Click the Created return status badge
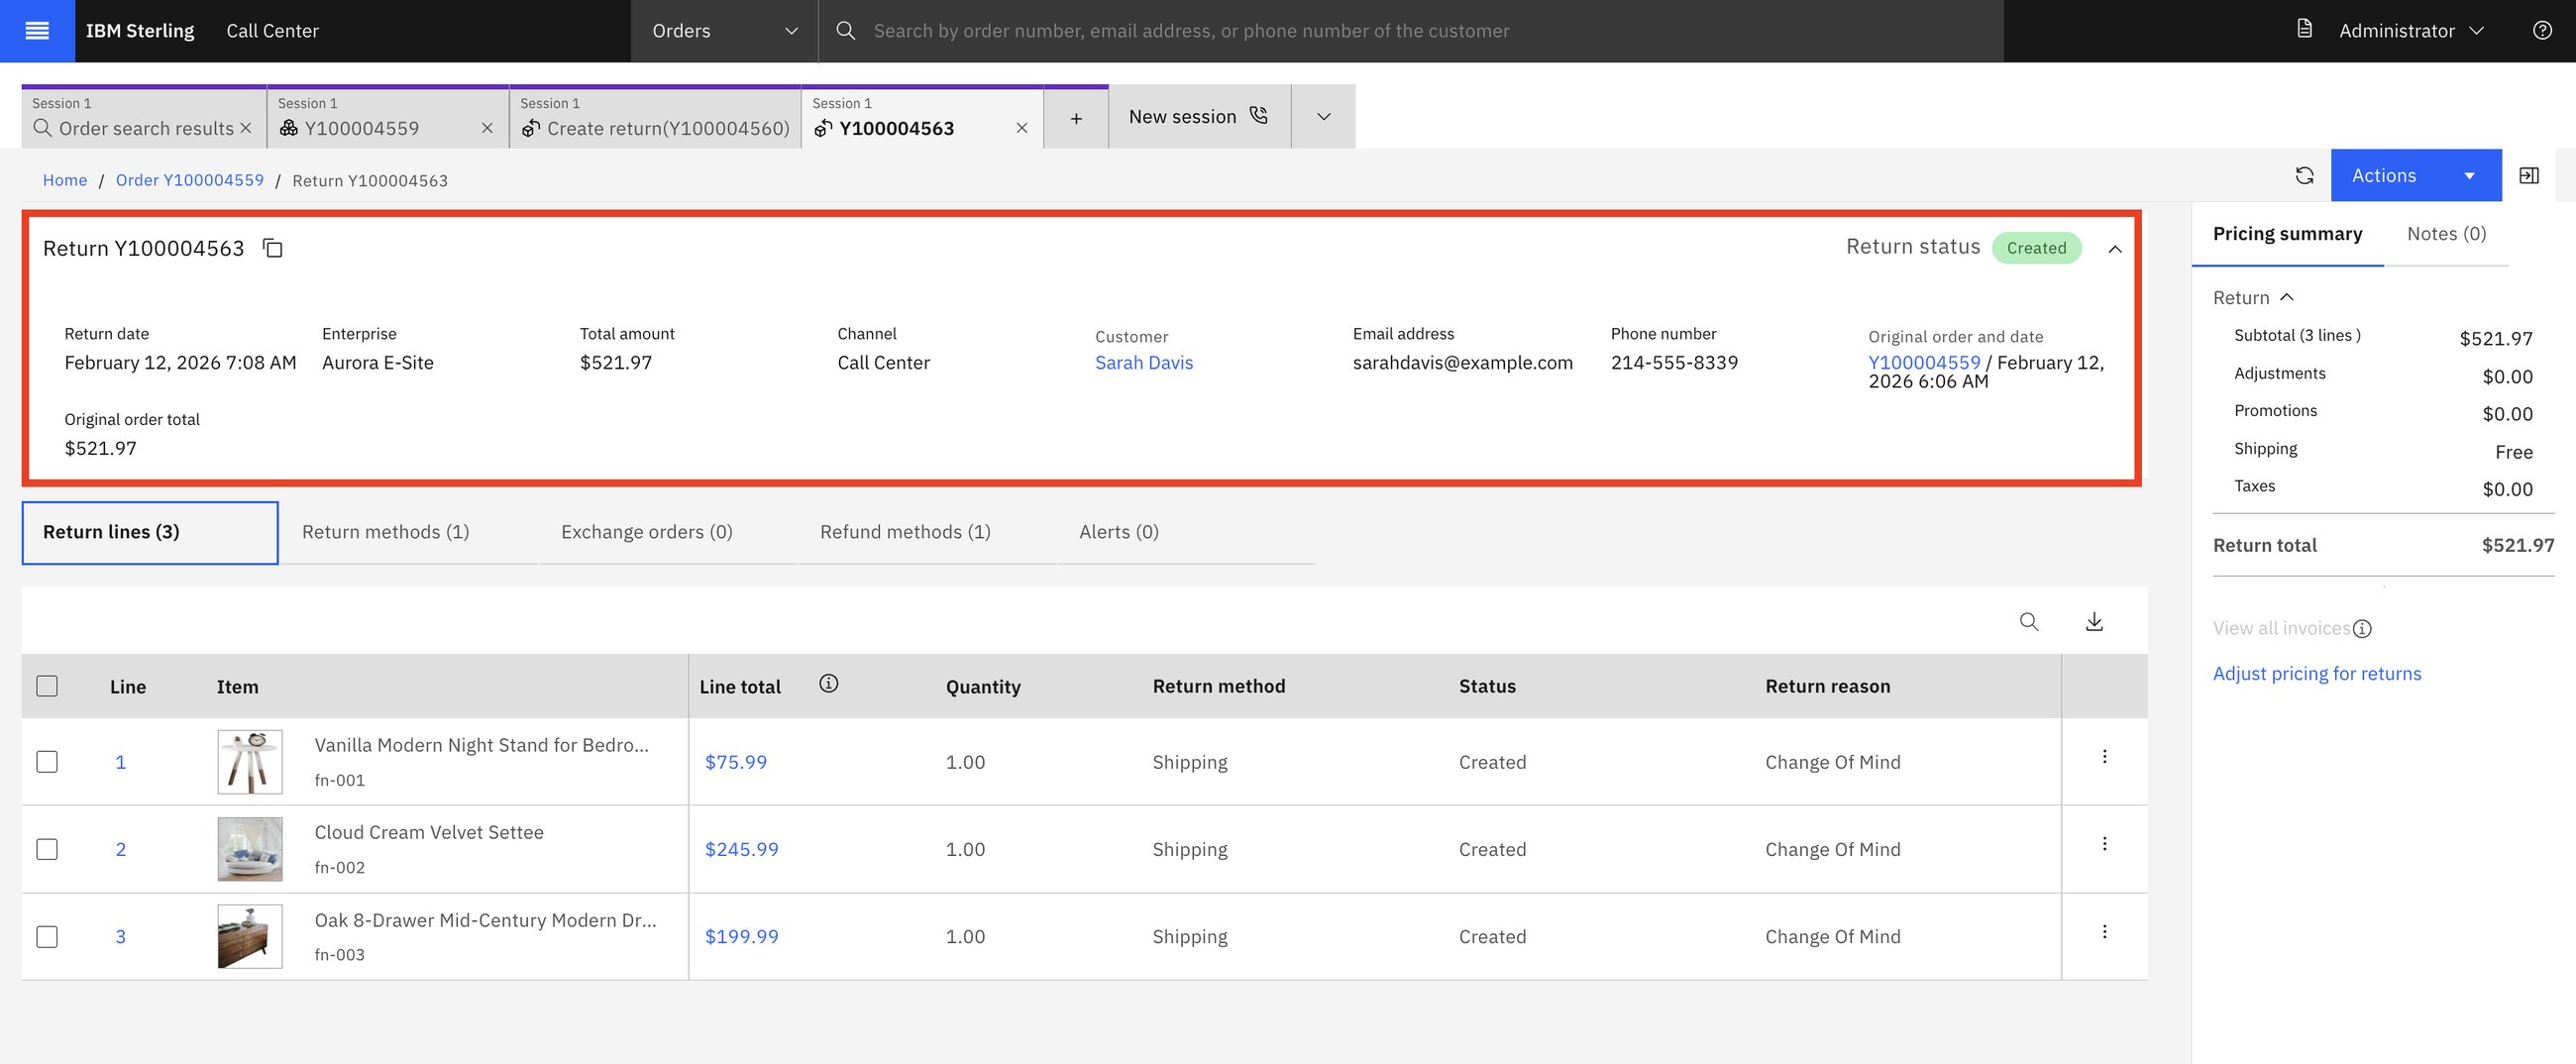This screenshot has width=2576, height=1064. 2036,248
